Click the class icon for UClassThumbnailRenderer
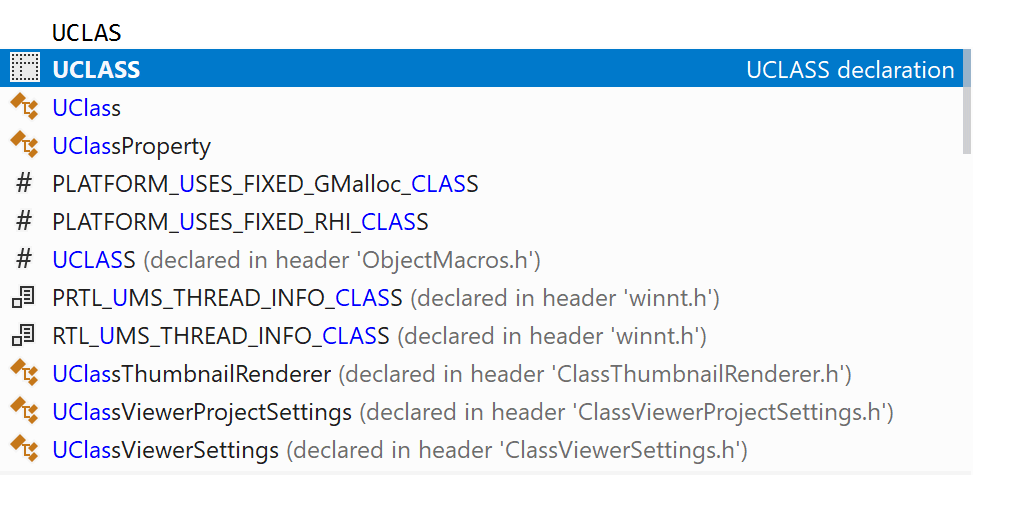1012x516 pixels. (x=25, y=373)
